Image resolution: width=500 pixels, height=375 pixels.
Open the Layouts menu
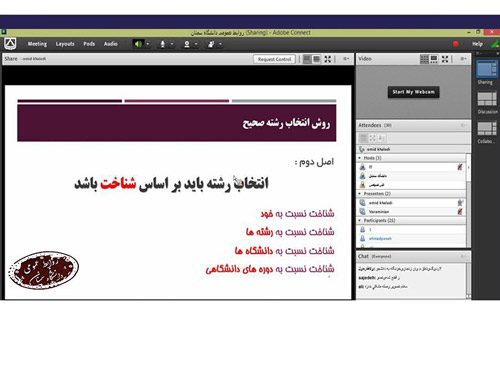[x=65, y=44]
